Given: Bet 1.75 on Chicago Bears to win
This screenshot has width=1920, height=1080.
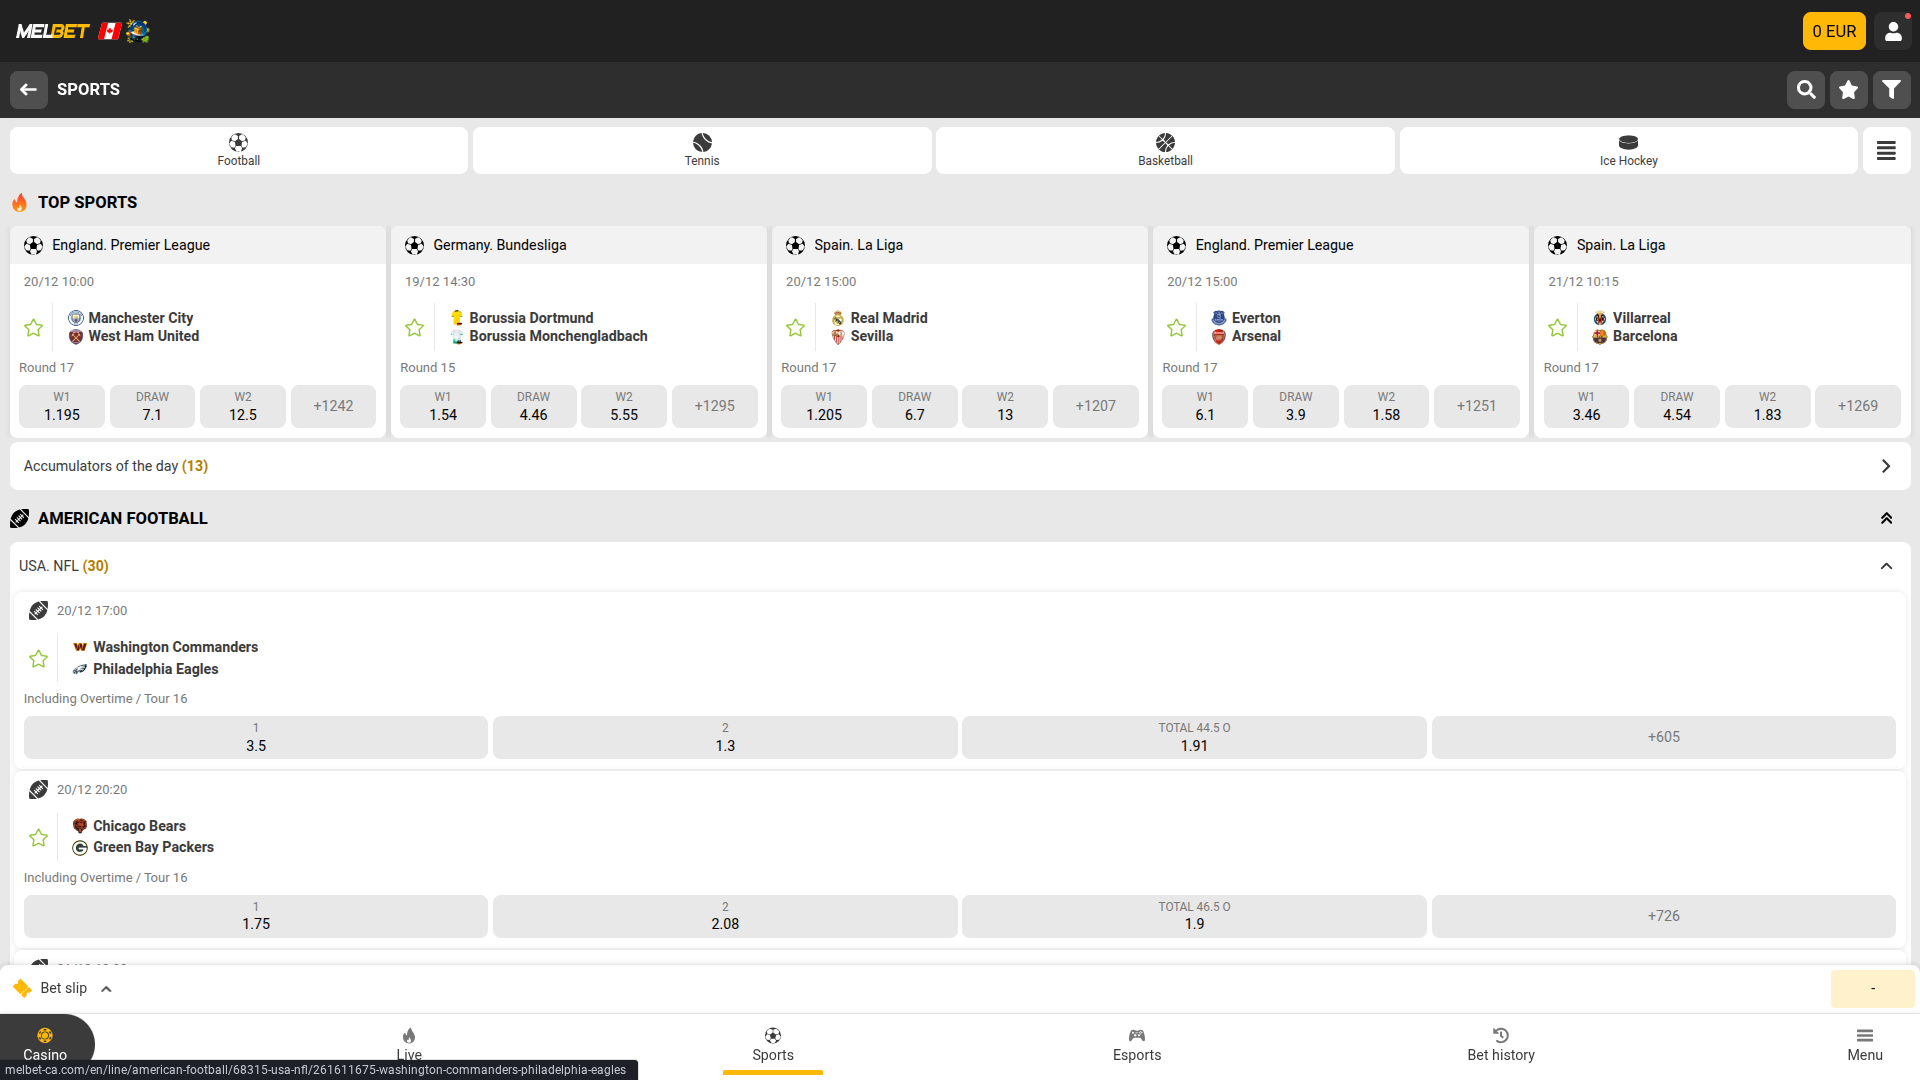Looking at the screenshot, I should (256, 916).
